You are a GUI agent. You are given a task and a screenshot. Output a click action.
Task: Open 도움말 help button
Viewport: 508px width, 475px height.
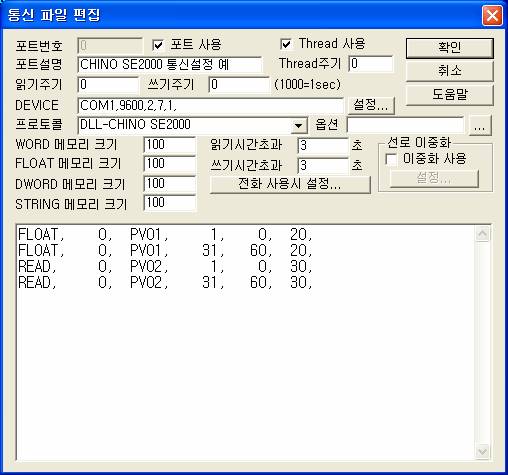(449, 95)
